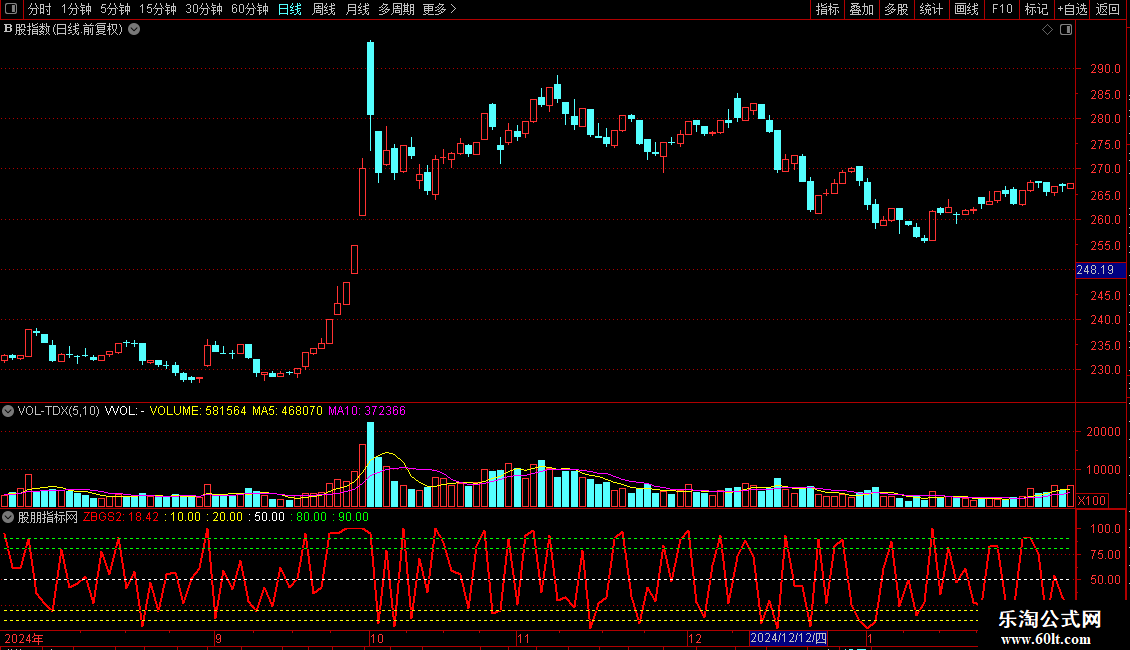Switch to 月线 monthly chart
Screen dimensions: 1130x650
[357, 9]
